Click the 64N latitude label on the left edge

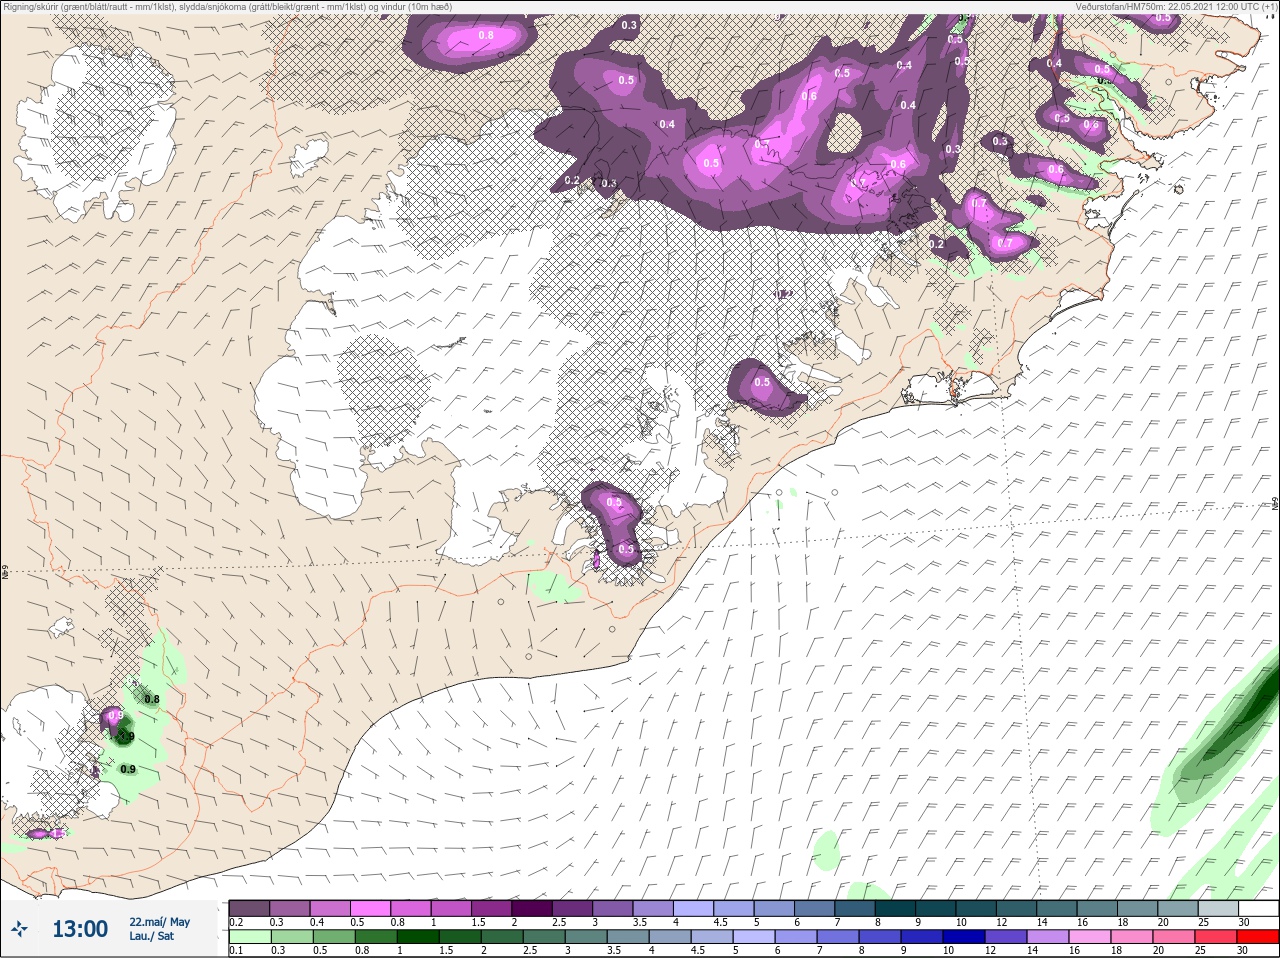[5, 574]
